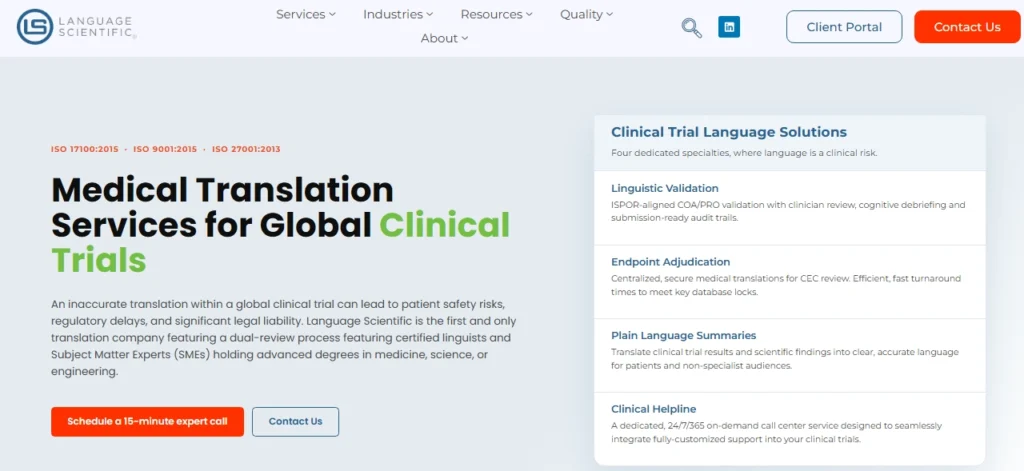Click the Clinical Trial Language Solutions heading

pos(729,132)
